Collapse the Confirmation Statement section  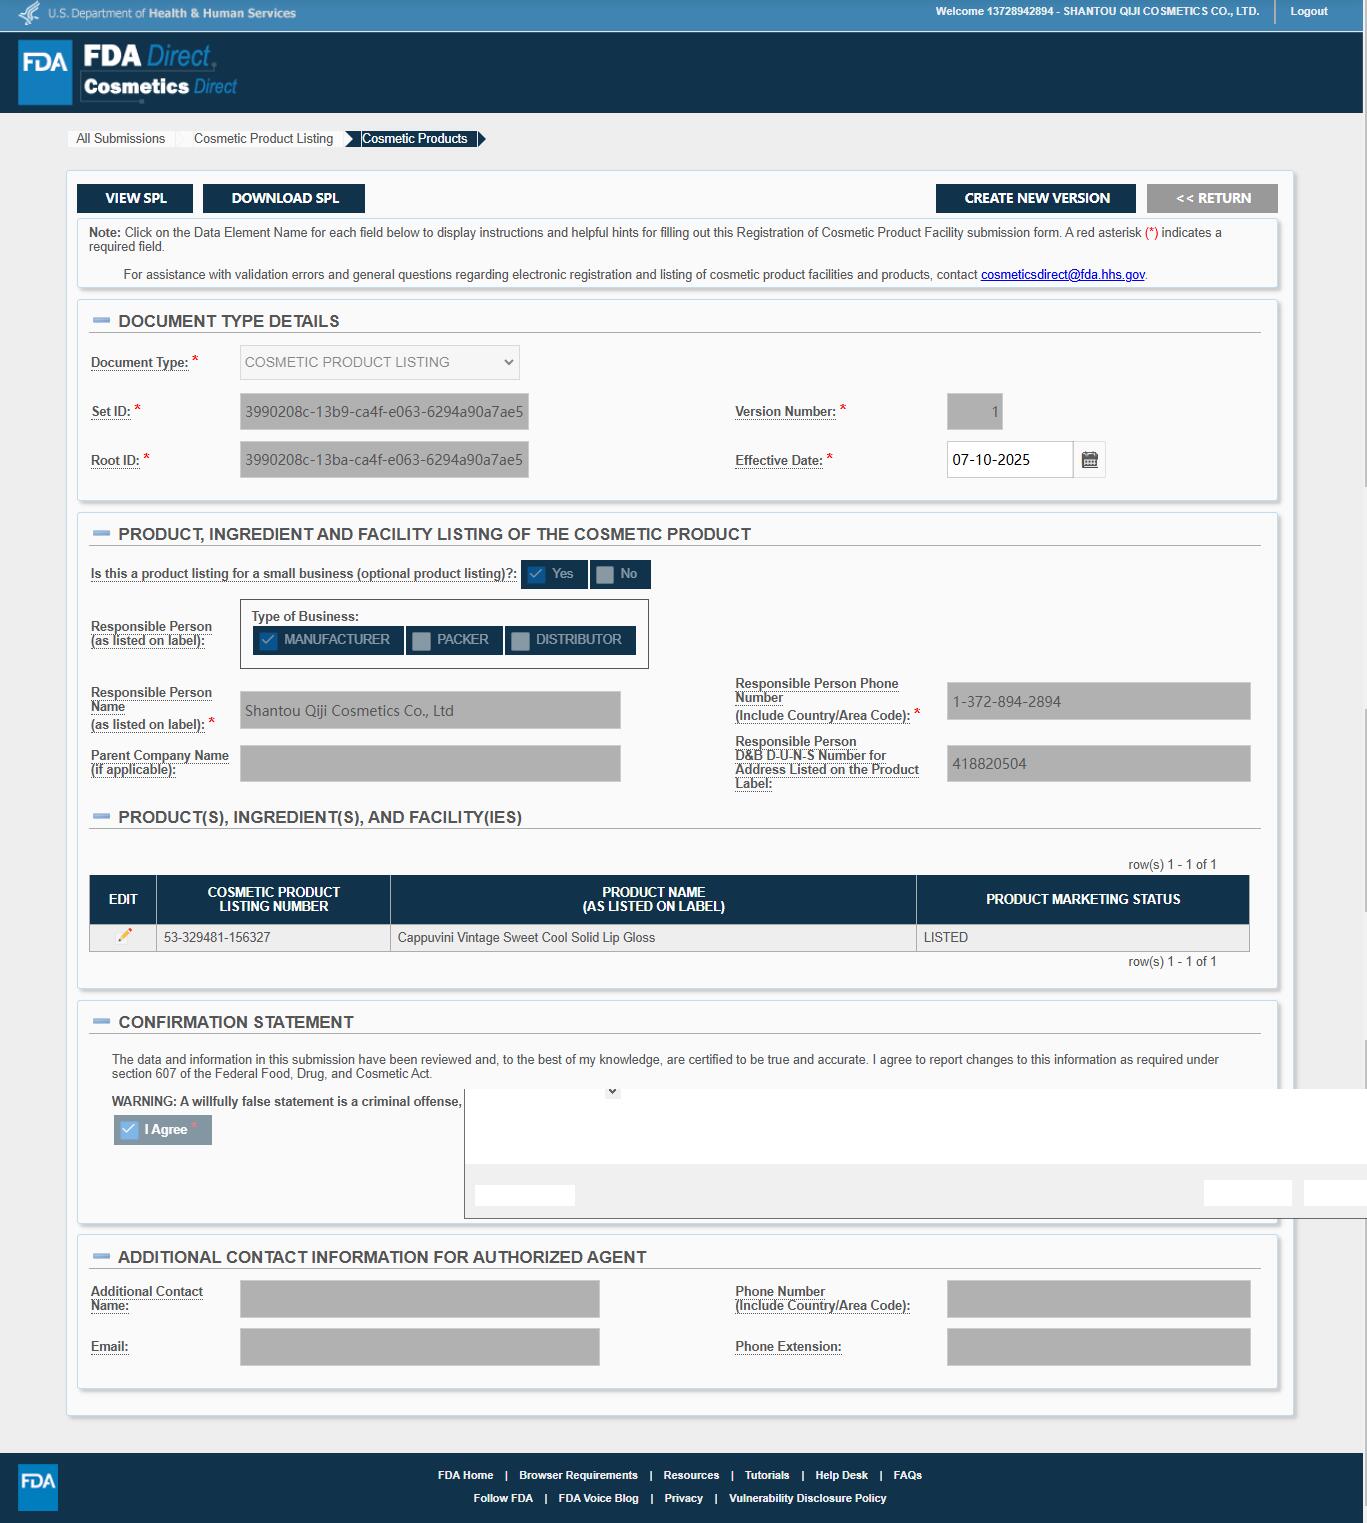pyautogui.click(x=101, y=1022)
